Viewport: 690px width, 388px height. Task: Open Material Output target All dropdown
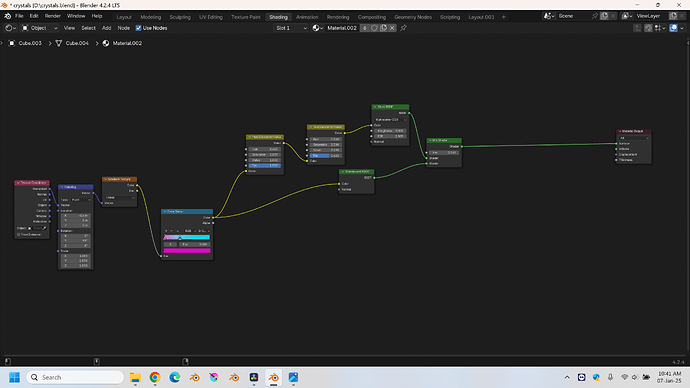click(634, 138)
